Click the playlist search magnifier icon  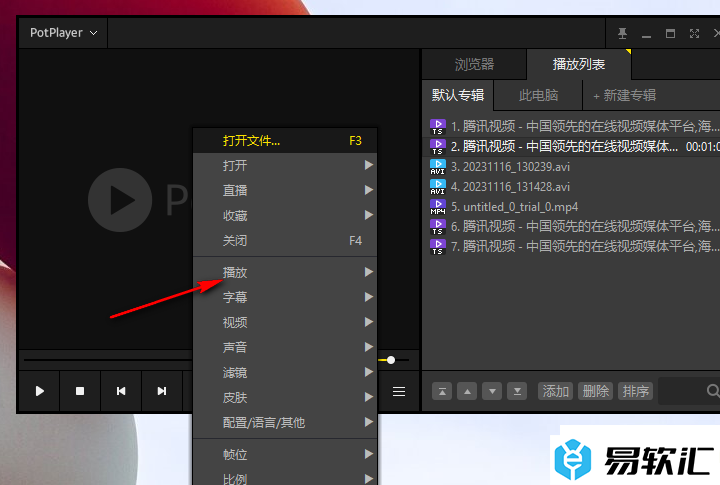[713, 391]
